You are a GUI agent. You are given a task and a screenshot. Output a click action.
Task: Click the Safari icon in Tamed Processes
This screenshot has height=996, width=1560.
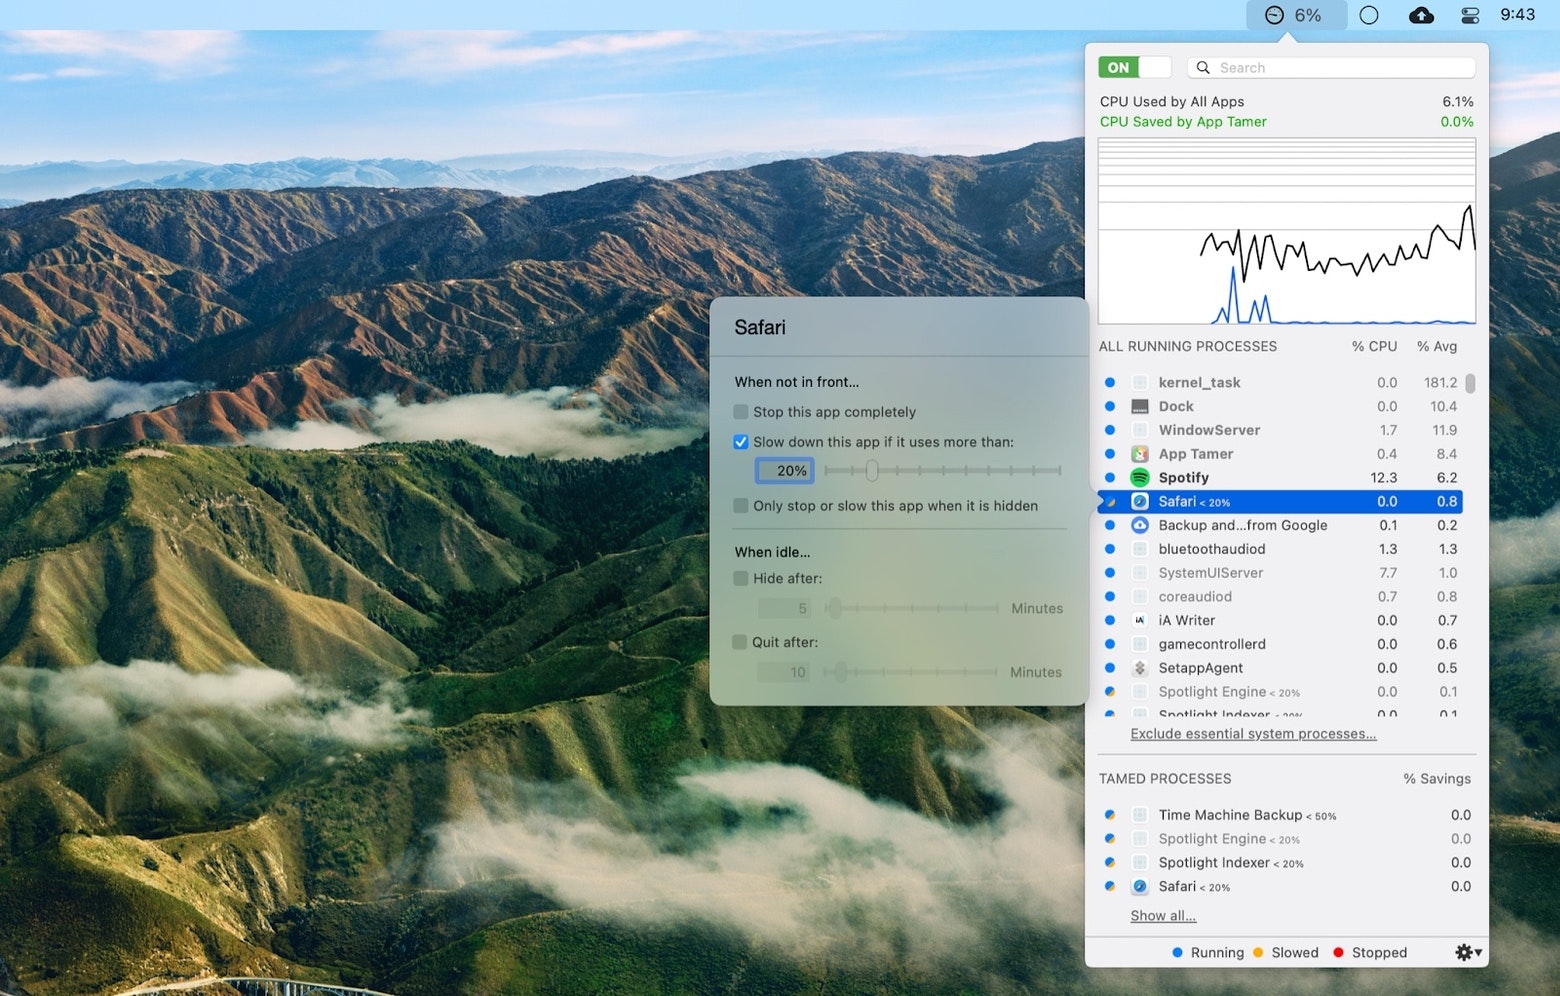[x=1140, y=887]
